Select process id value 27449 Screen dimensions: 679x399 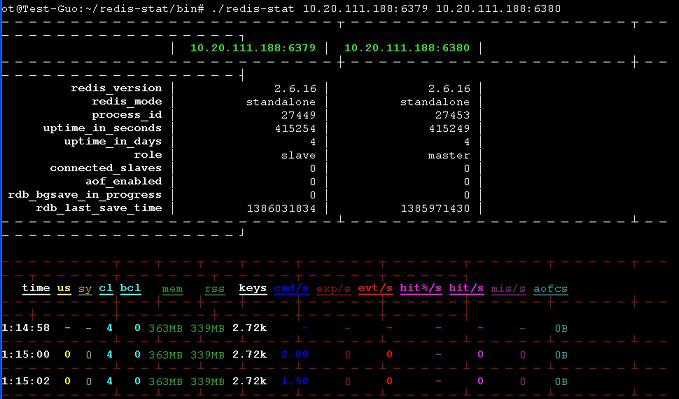coord(298,115)
